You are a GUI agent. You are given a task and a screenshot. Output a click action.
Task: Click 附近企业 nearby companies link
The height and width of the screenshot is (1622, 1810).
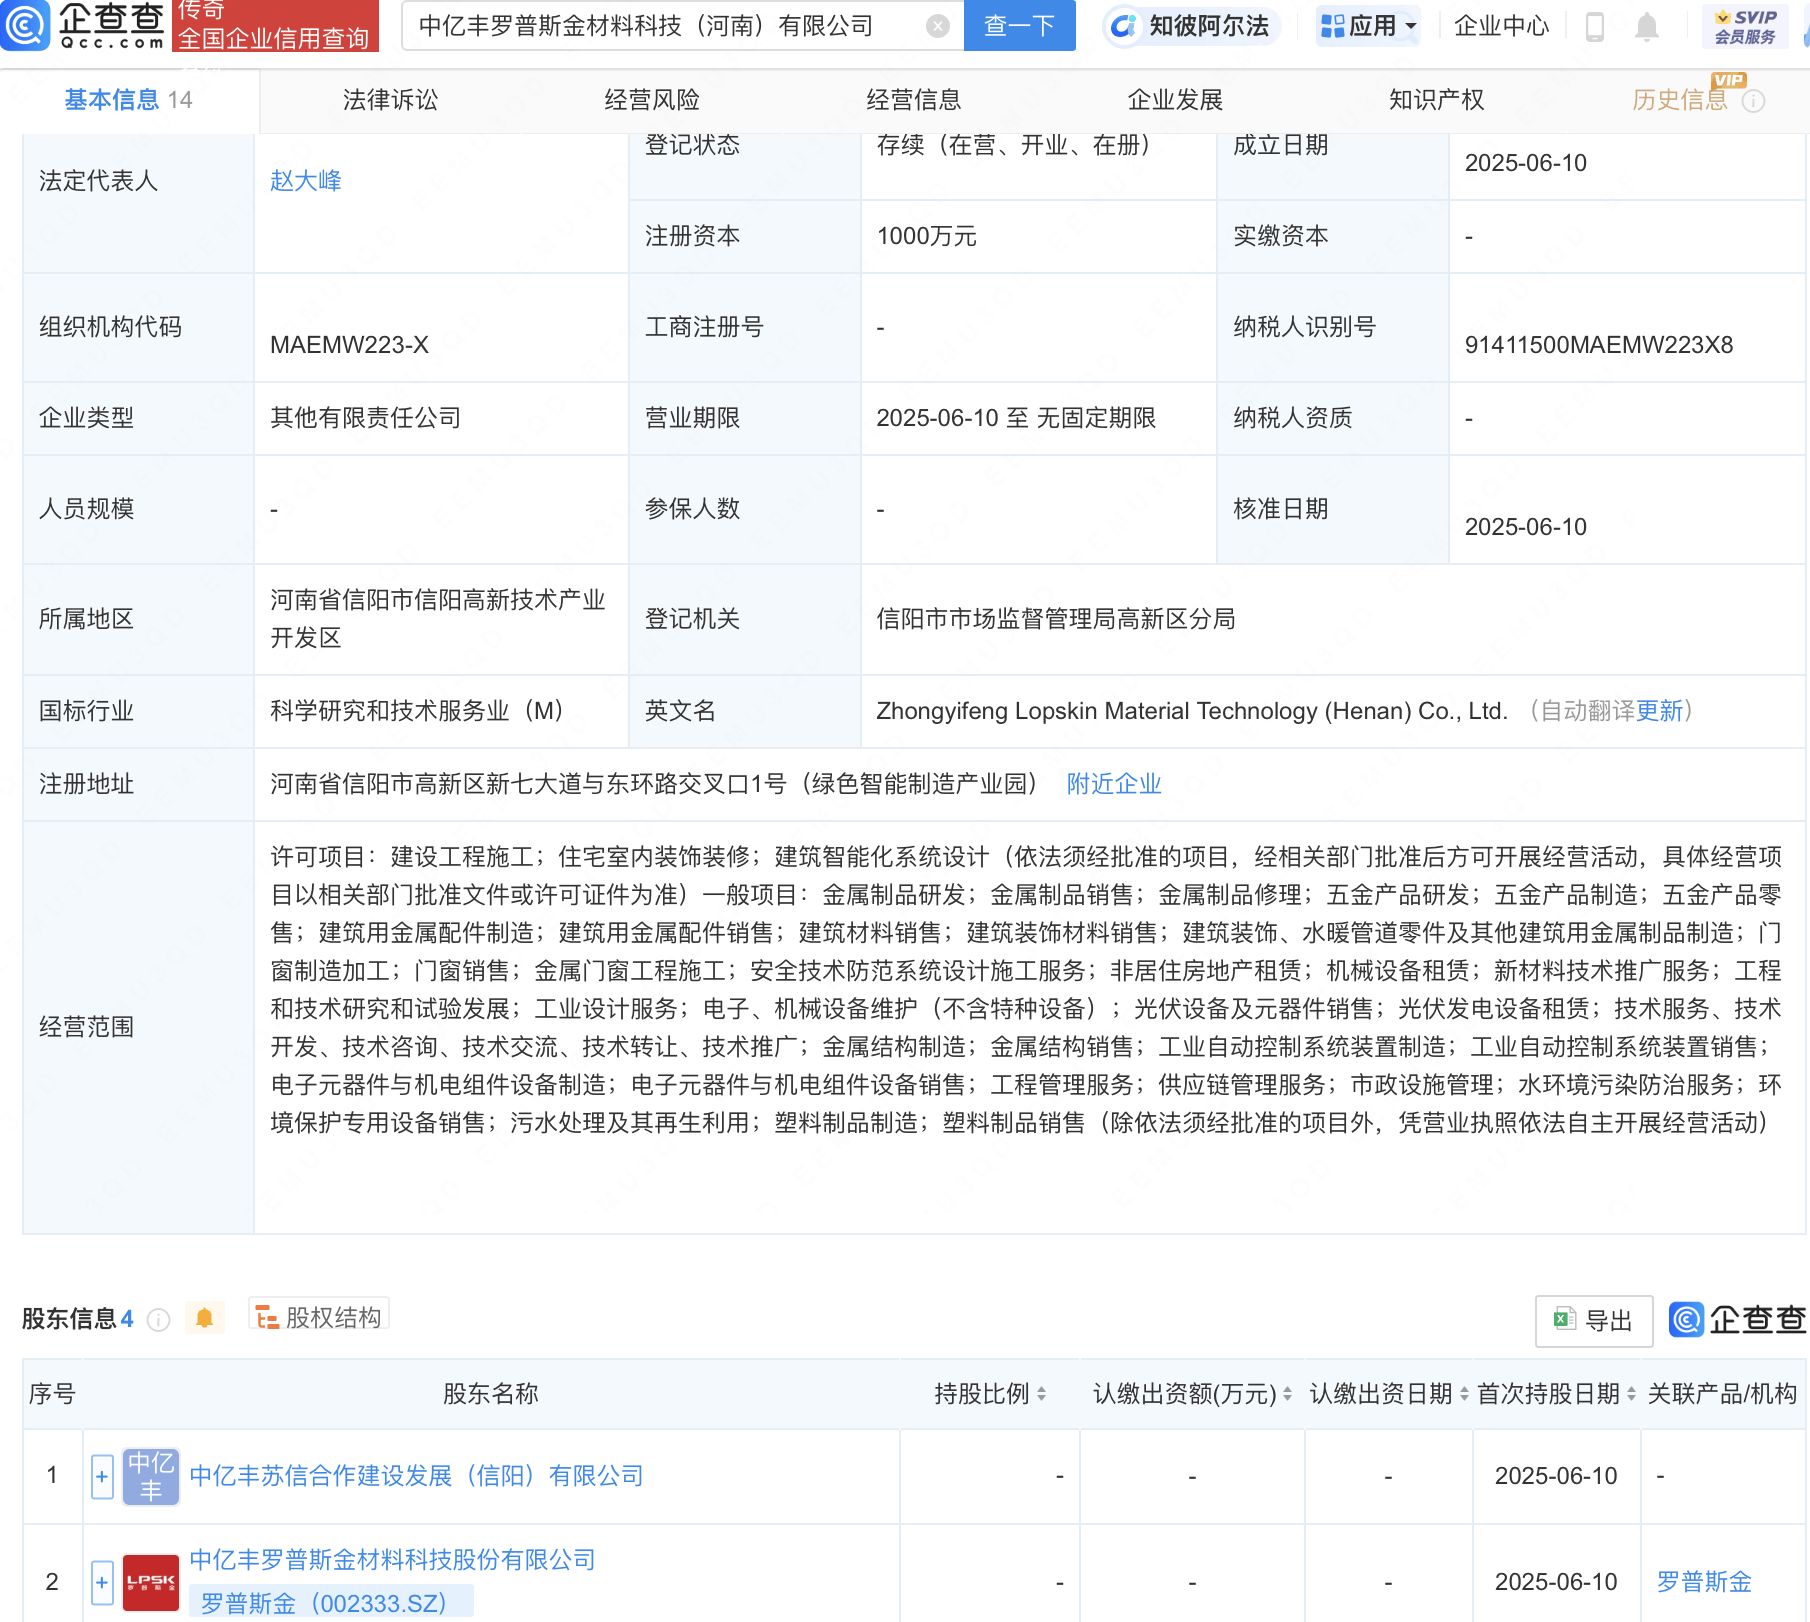[x=1114, y=784]
